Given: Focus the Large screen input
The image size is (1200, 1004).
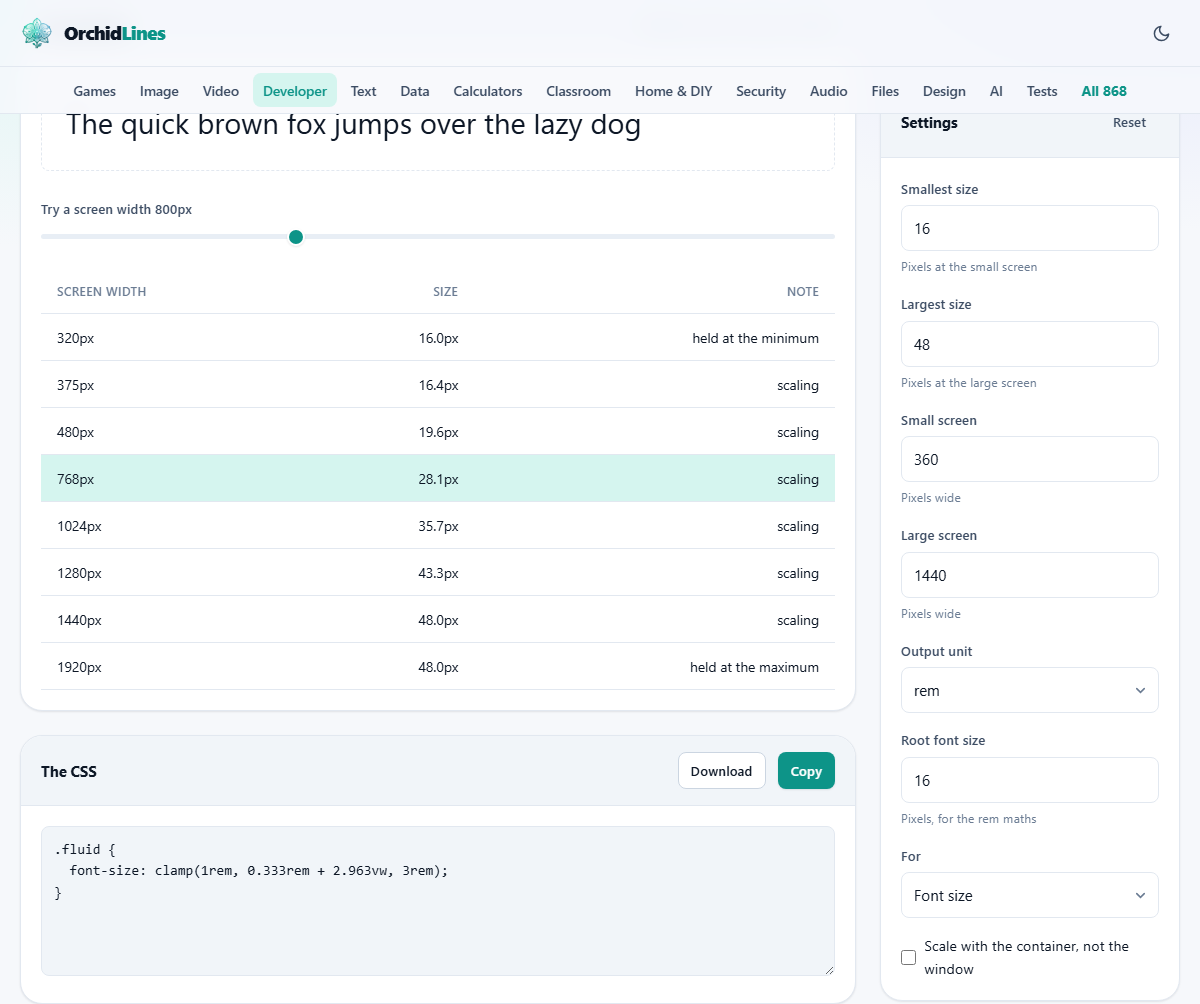Looking at the screenshot, I should pyautogui.click(x=1030, y=575).
